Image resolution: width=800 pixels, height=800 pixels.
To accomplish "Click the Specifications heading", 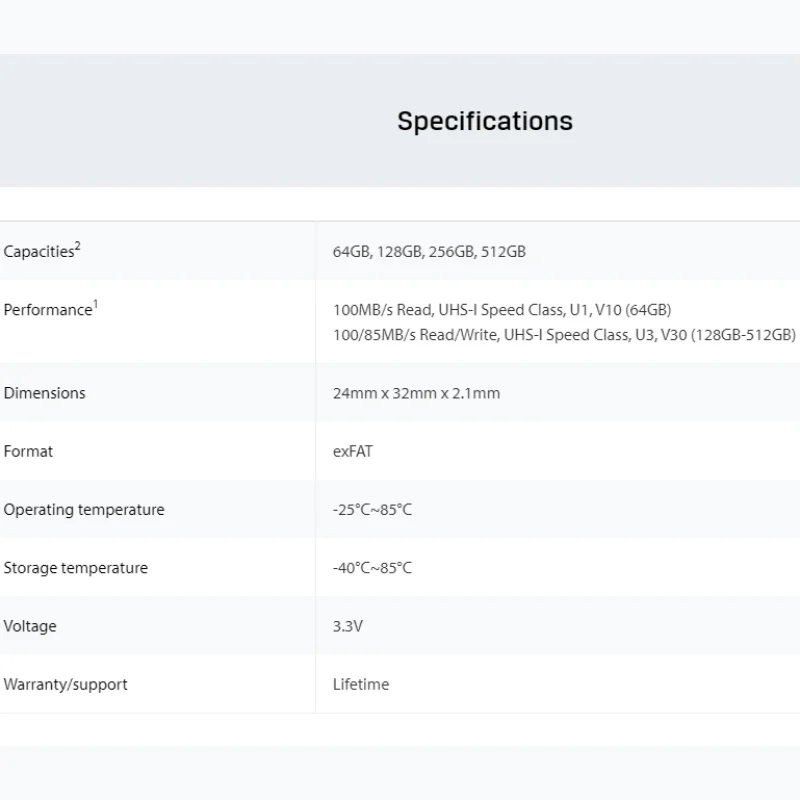I will pos(485,121).
